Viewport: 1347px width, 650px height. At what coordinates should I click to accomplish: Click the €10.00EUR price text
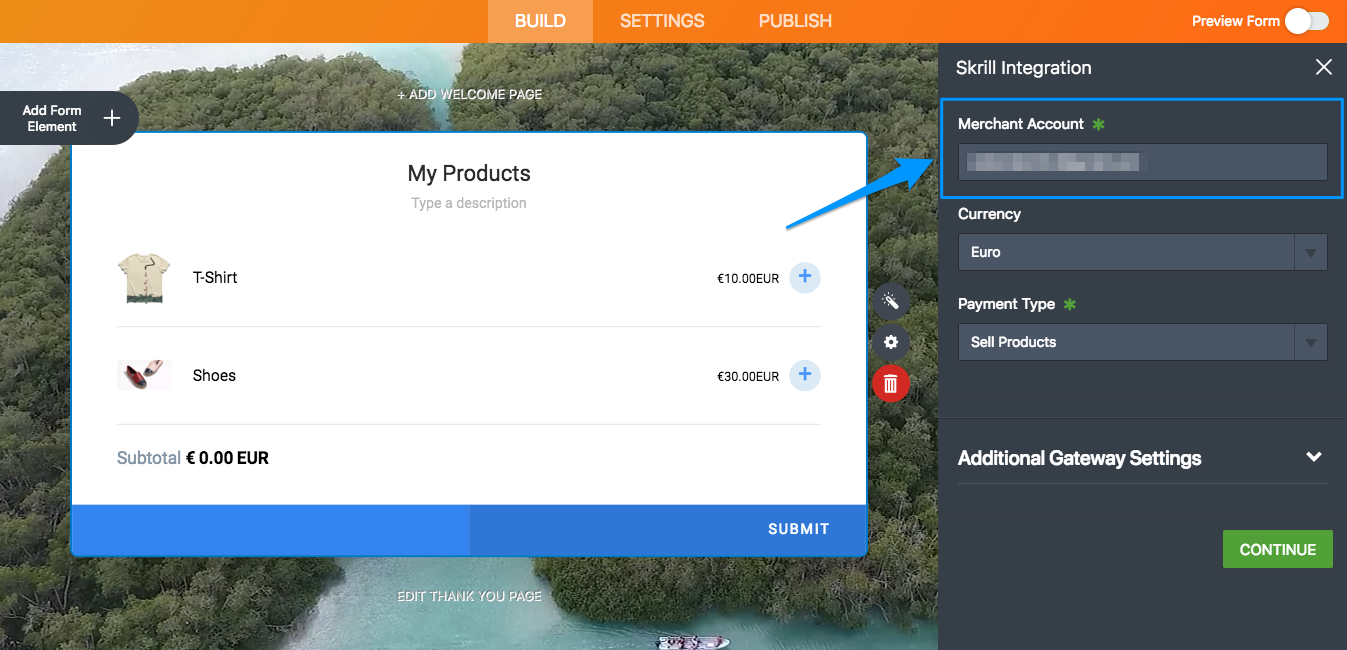[748, 279]
